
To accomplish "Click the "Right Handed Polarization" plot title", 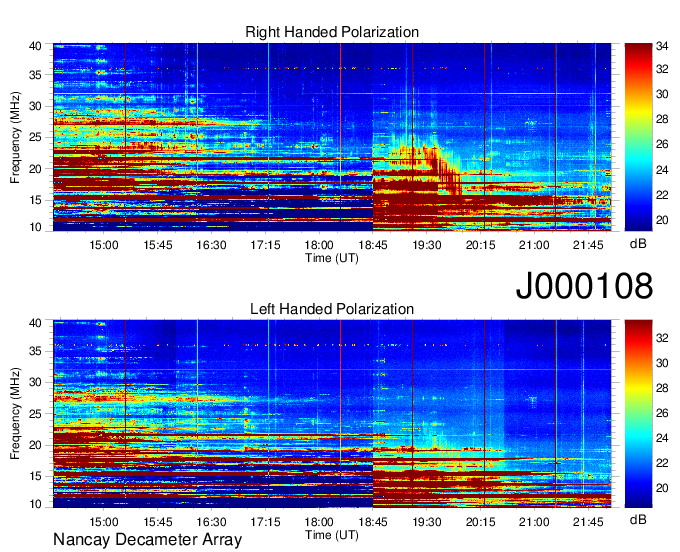I will pos(332,32).
